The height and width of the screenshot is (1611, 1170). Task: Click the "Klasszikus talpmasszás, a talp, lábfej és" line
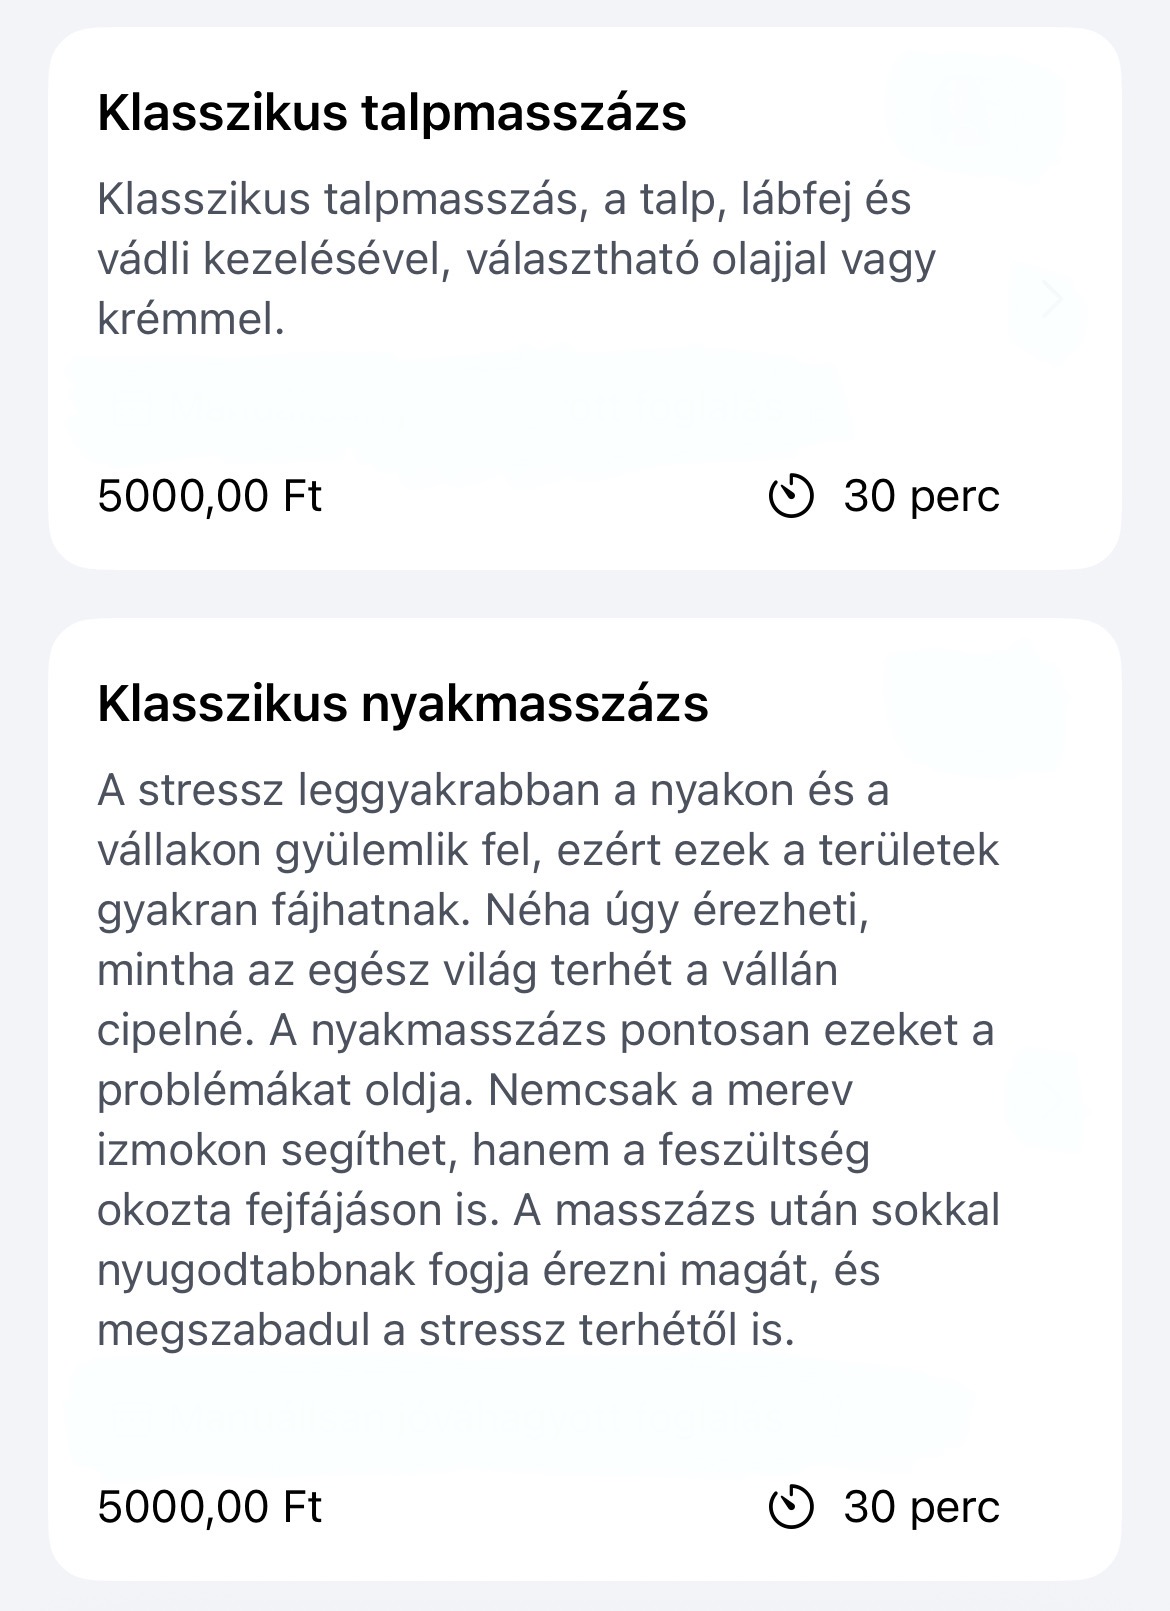tap(504, 200)
